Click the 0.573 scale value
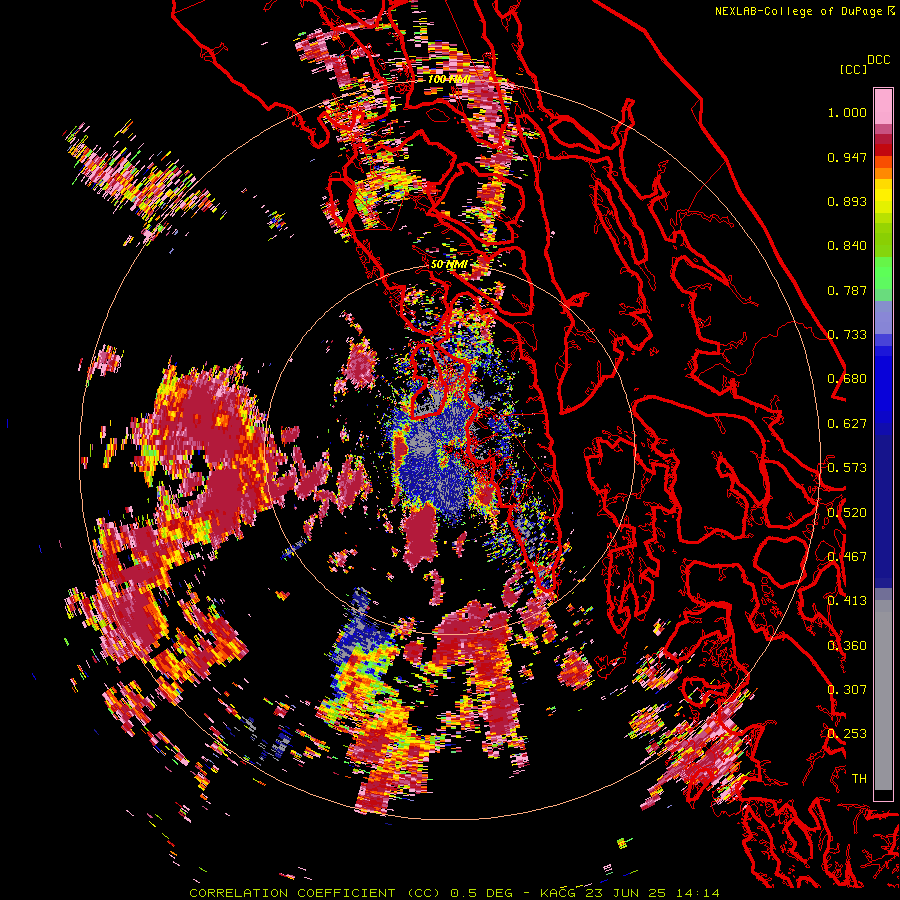900x900 pixels. (x=847, y=468)
